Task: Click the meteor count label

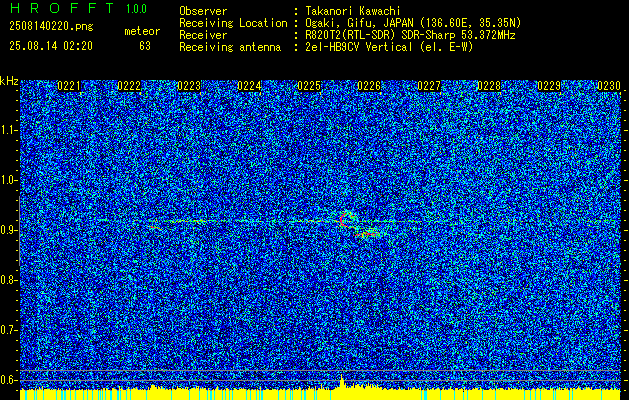Action: pos(142,31)
